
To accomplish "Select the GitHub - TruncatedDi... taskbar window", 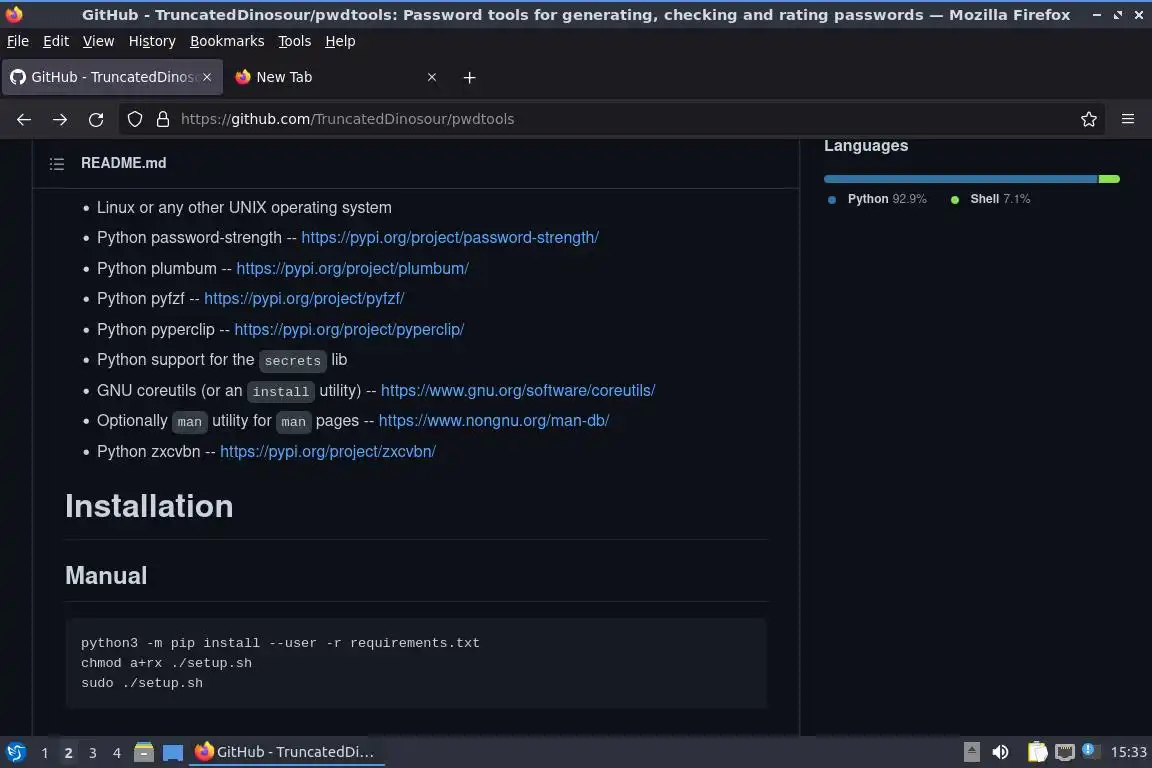I will pyautogui.click(x=287, y=752).
